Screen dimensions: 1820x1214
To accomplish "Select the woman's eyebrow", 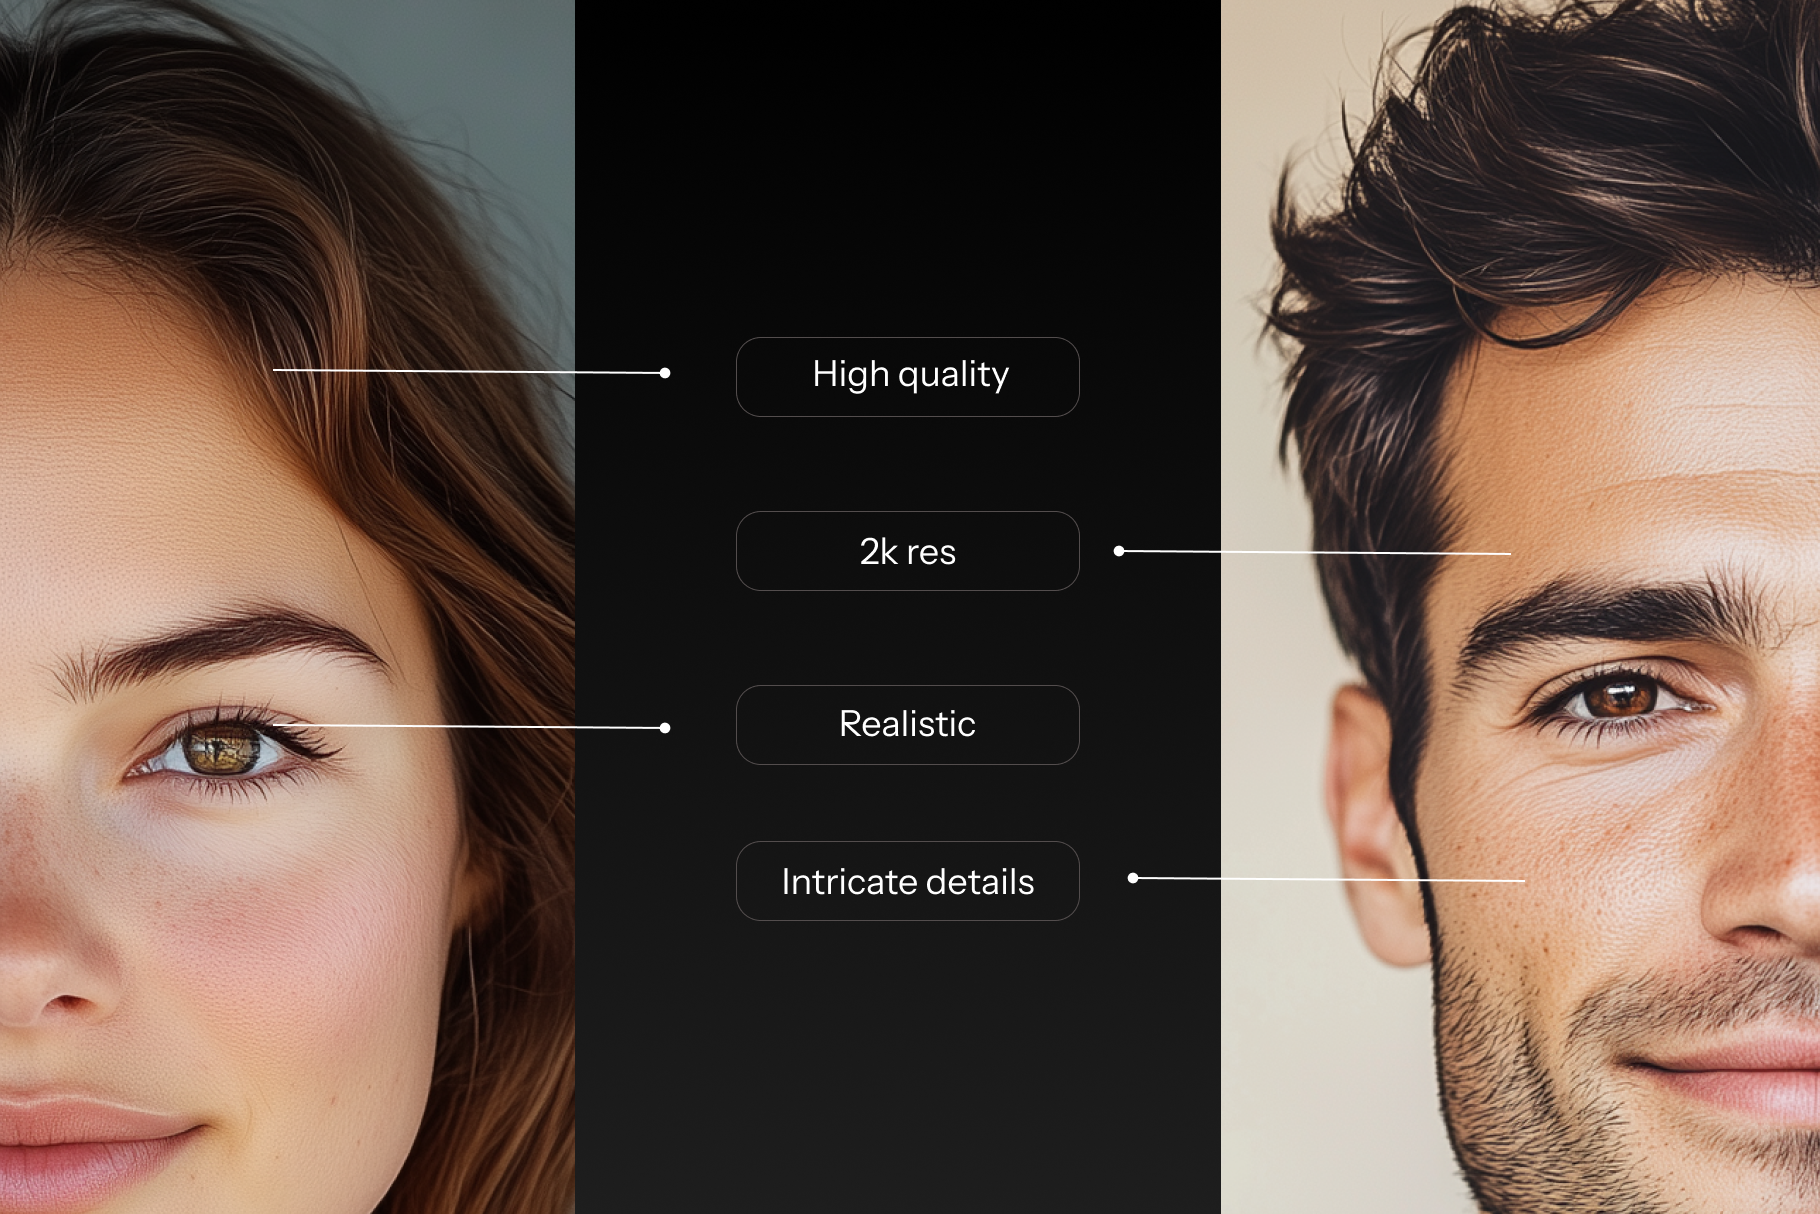I will (230, 640).
